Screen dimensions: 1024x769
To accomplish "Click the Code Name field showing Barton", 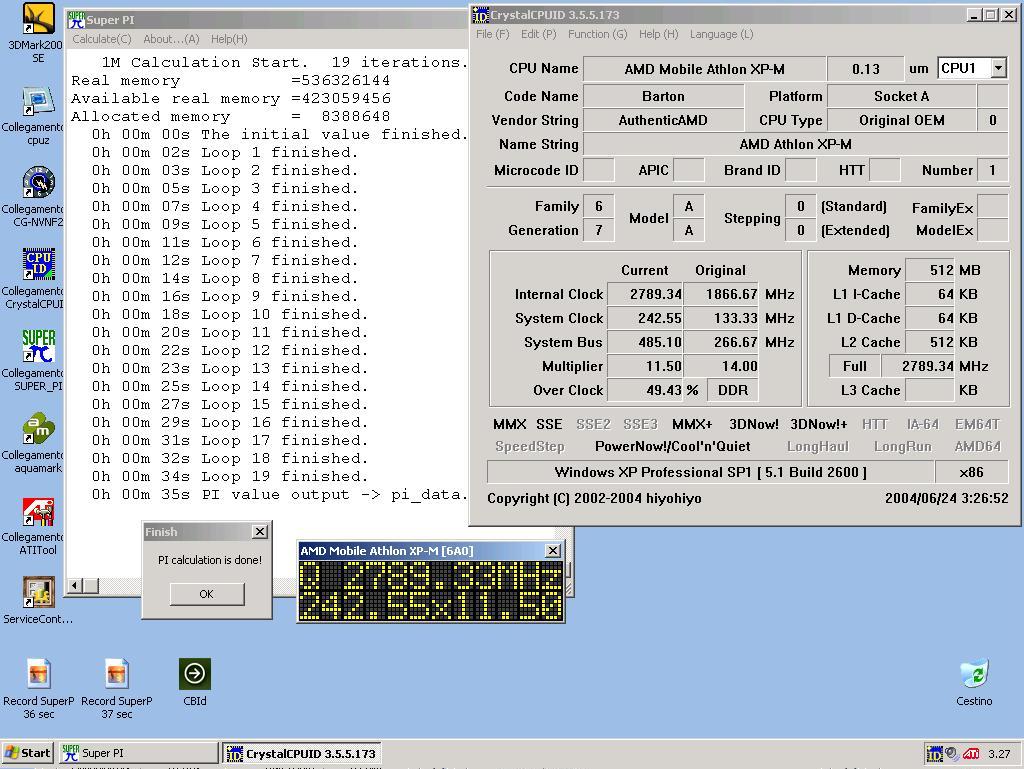I will click(664, 96).
